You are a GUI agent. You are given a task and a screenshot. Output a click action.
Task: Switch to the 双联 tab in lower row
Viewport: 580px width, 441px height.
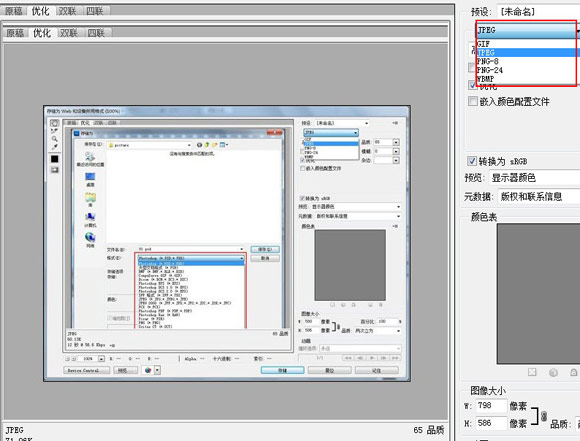tap(69, 33)
